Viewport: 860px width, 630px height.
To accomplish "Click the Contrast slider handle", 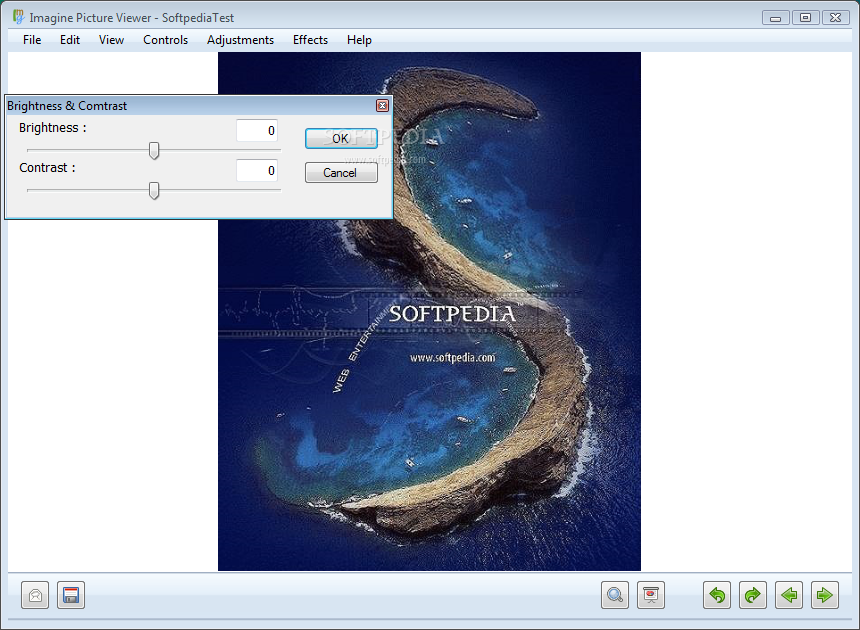I will click(154, 190).
